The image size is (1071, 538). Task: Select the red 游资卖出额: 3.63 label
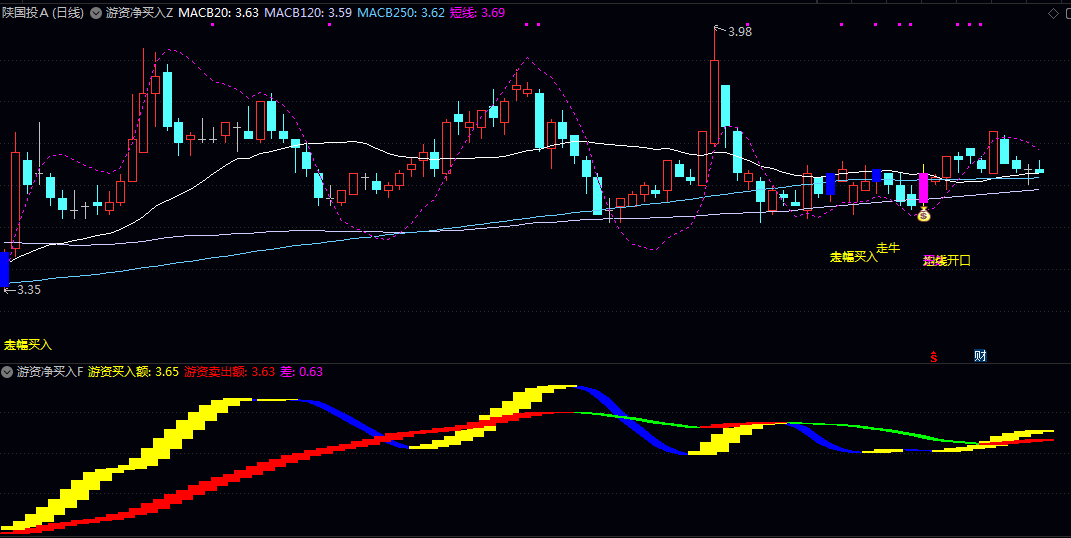(x=230, y=372)
